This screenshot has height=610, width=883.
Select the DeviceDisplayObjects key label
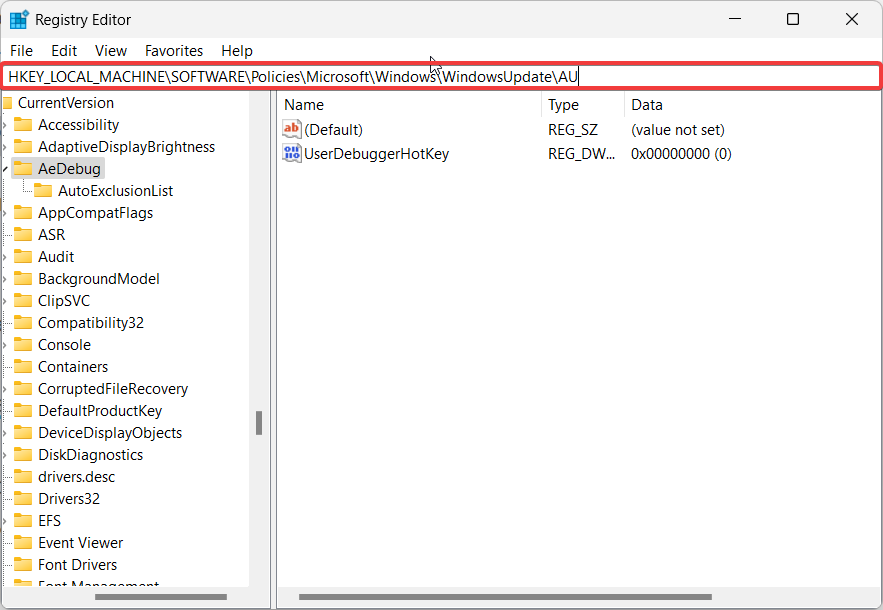pos(110,432)
